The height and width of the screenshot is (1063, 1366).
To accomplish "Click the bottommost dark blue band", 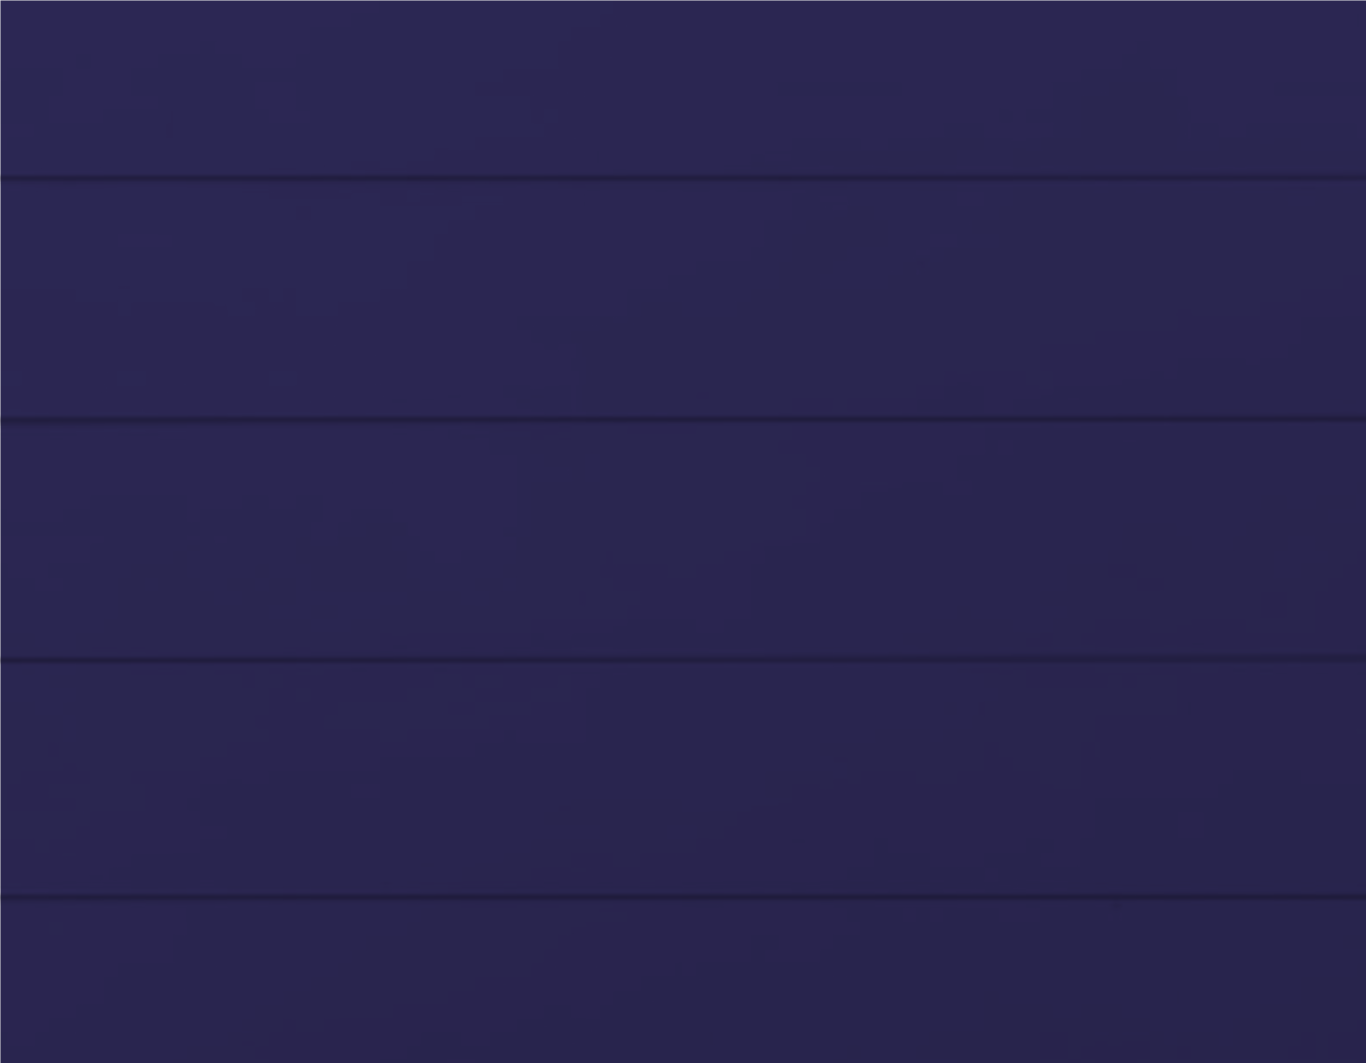I will click(683, 980).
